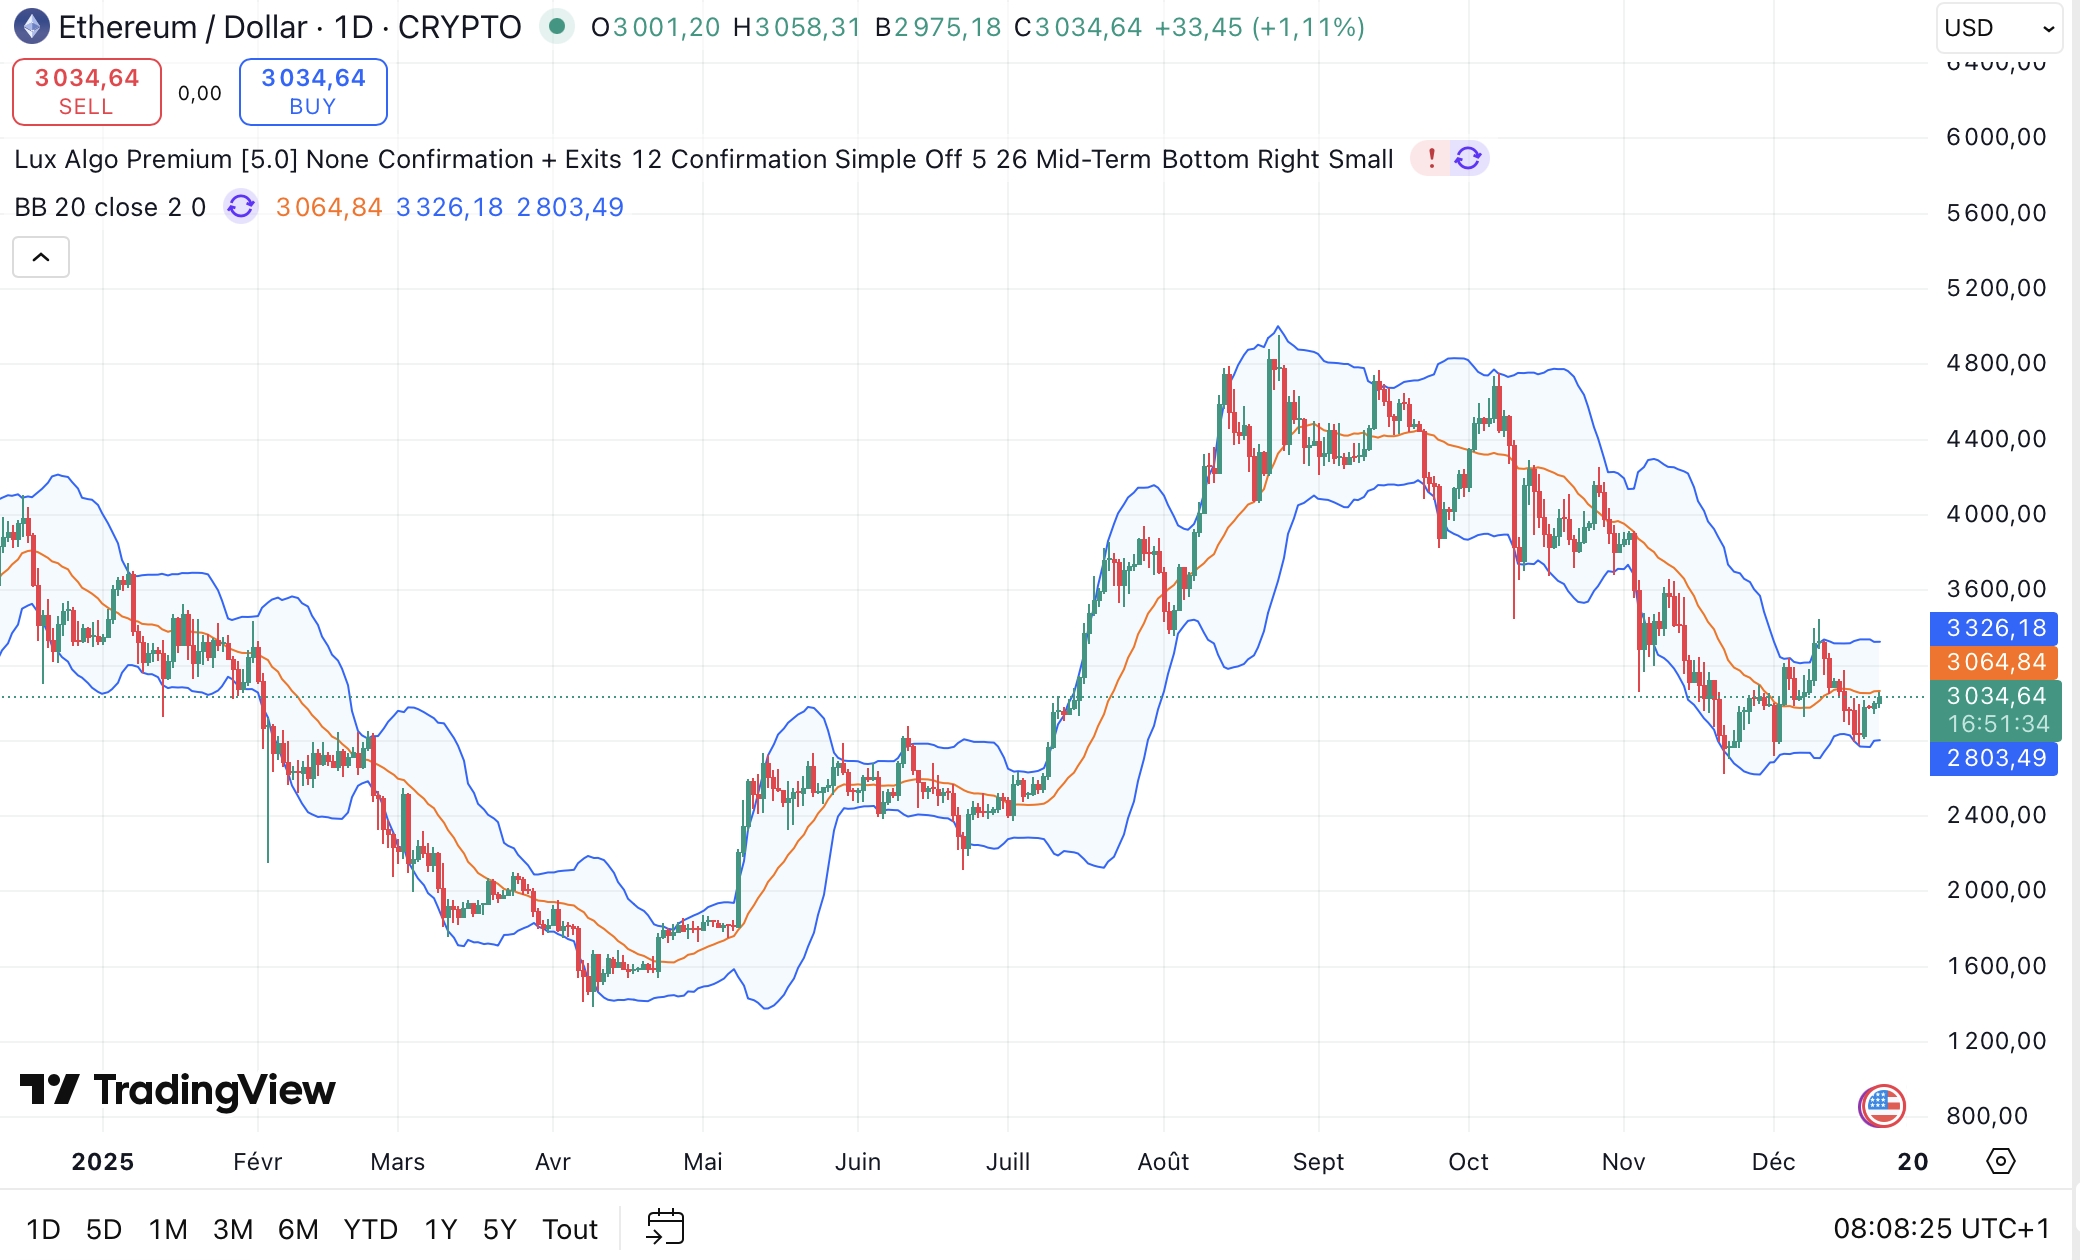This screenshot has height=1260, width=2080.
Task: Click the red exclamation warning icon on Lux Algo
Action: click(x=1431, y=159)
